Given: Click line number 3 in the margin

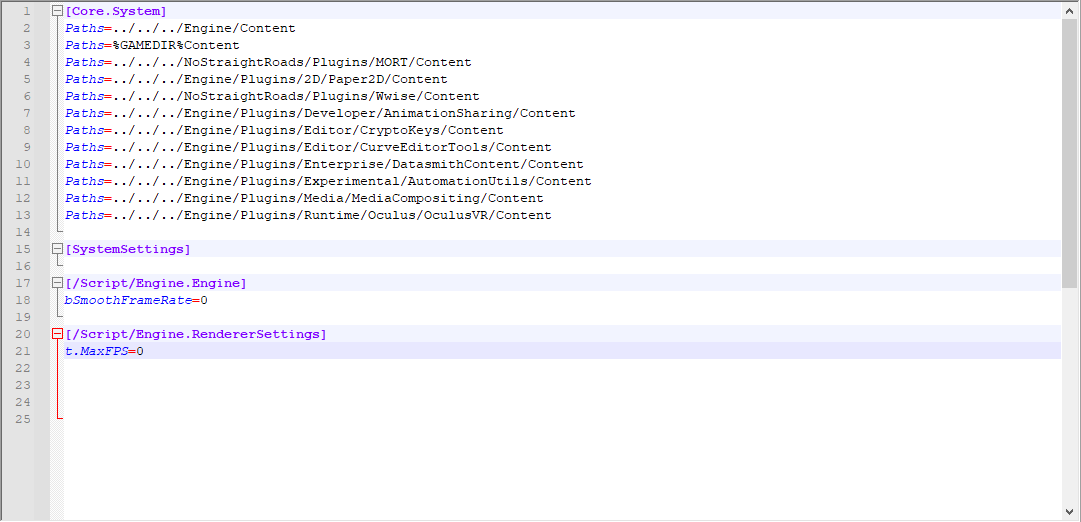Looking at the screenshot, I should (27, 45).
